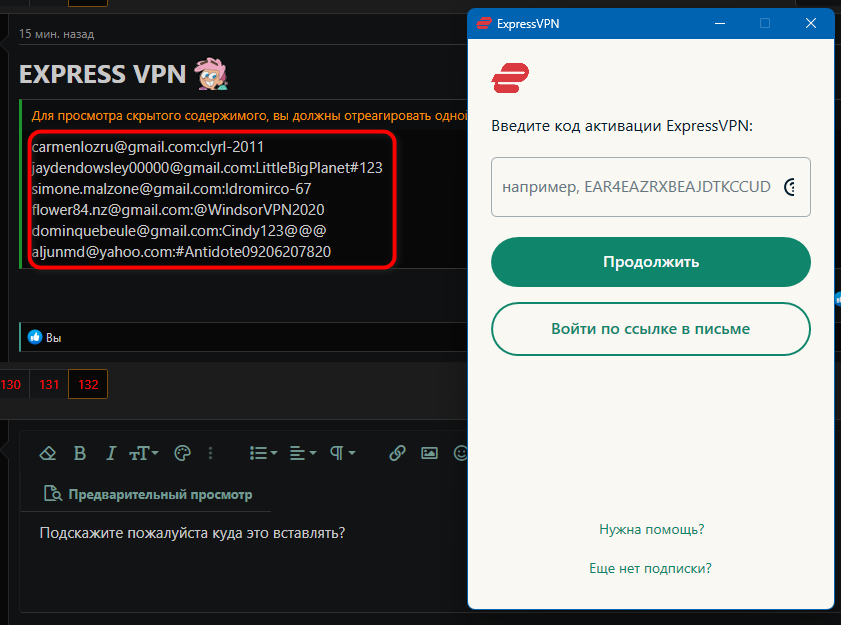Image resolution: width=841 pixels, height=625 pixels.
Task: Click the 'Вы' reaction text
Action: (54, 338)
